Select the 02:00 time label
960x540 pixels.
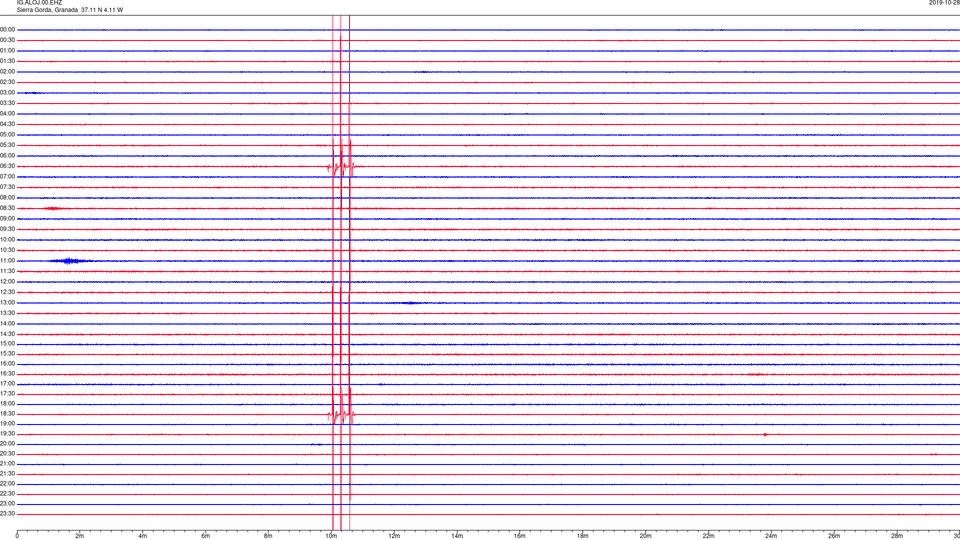tap(7, 72)
